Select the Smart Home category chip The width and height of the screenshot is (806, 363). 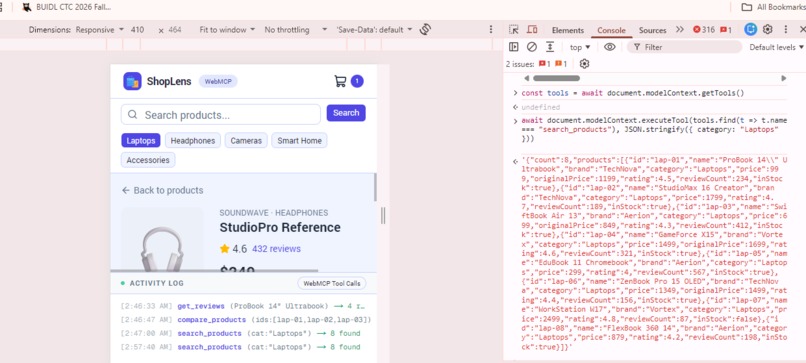(x=299, y=140)
